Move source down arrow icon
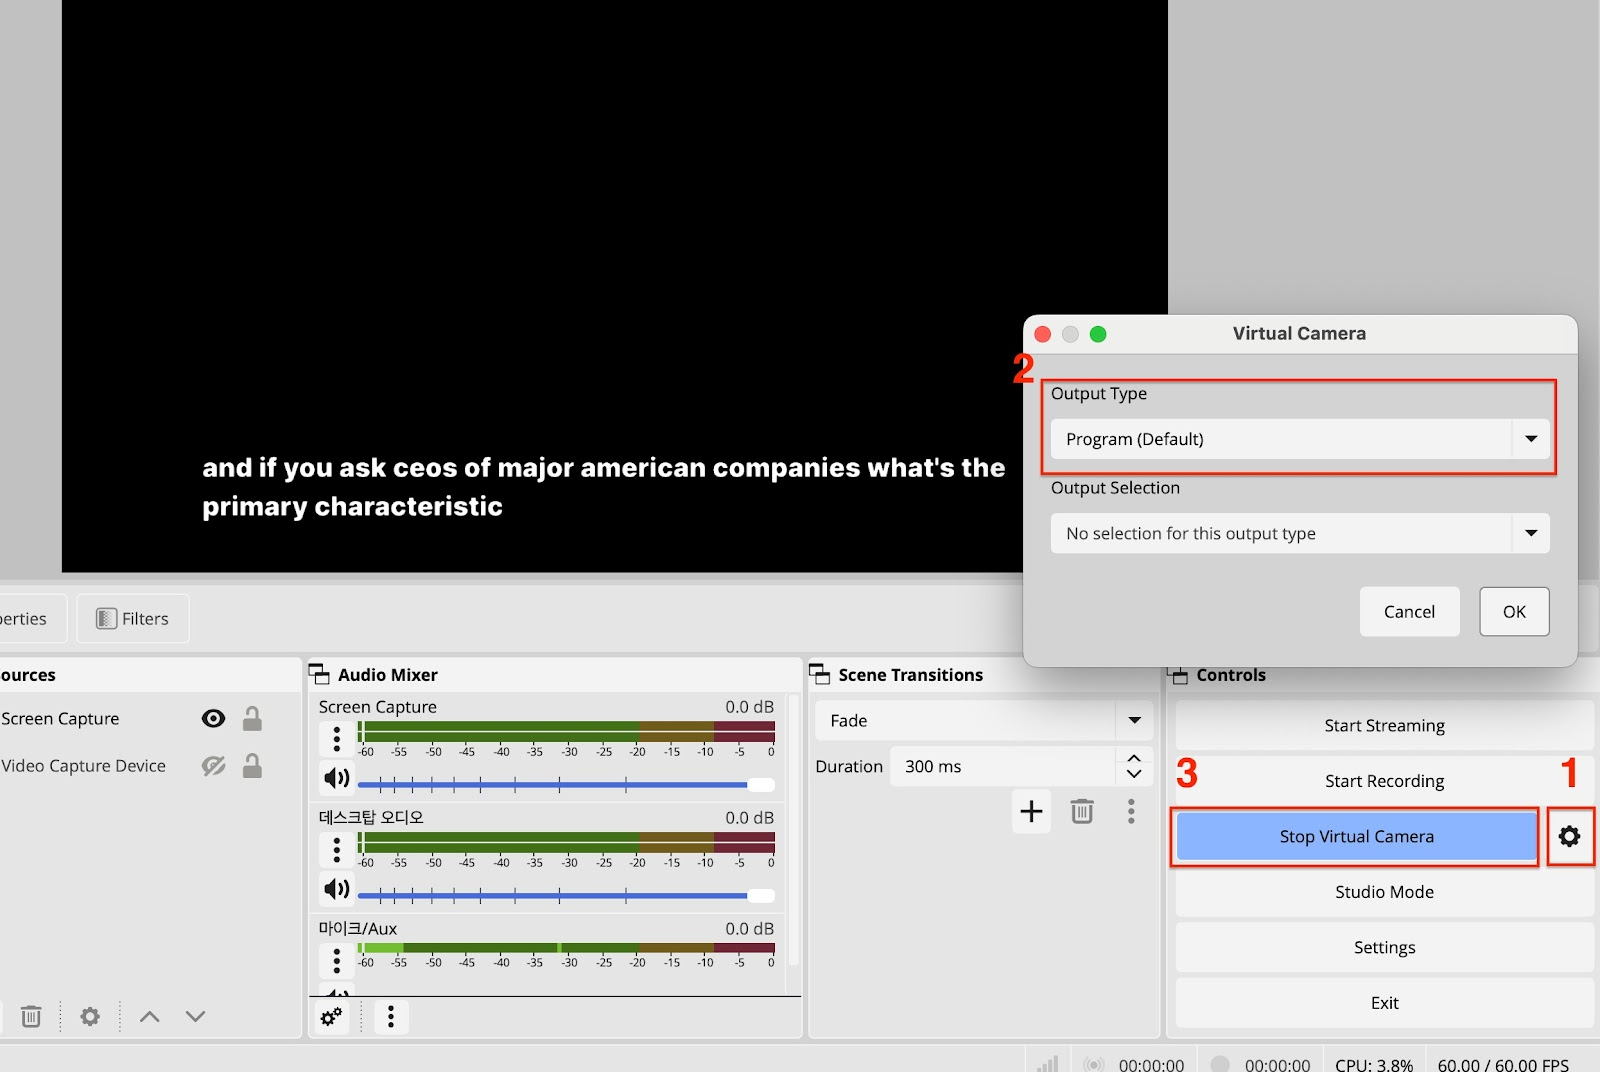This screenshot has height=1072, width=1600. tap(195, 1017)
